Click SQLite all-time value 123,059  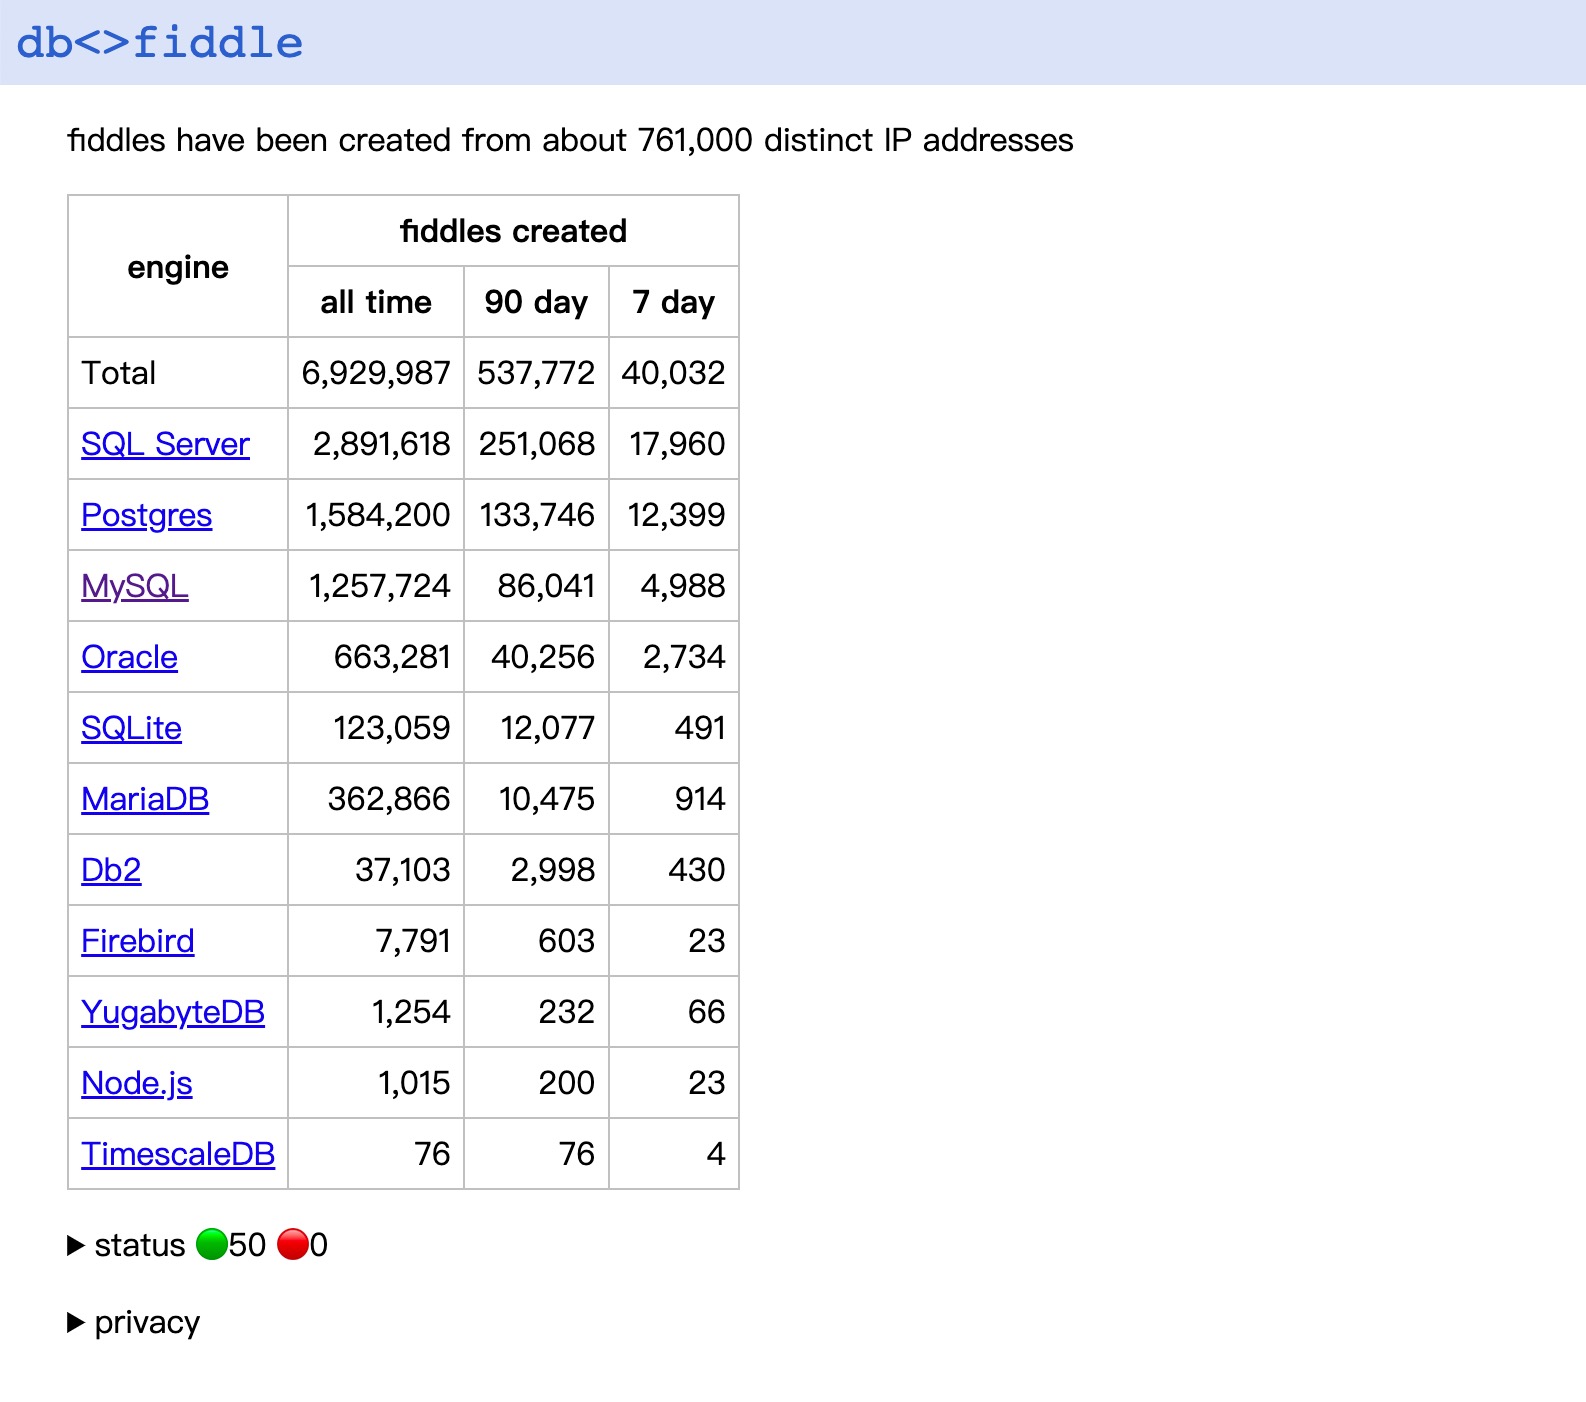point(392,728)
